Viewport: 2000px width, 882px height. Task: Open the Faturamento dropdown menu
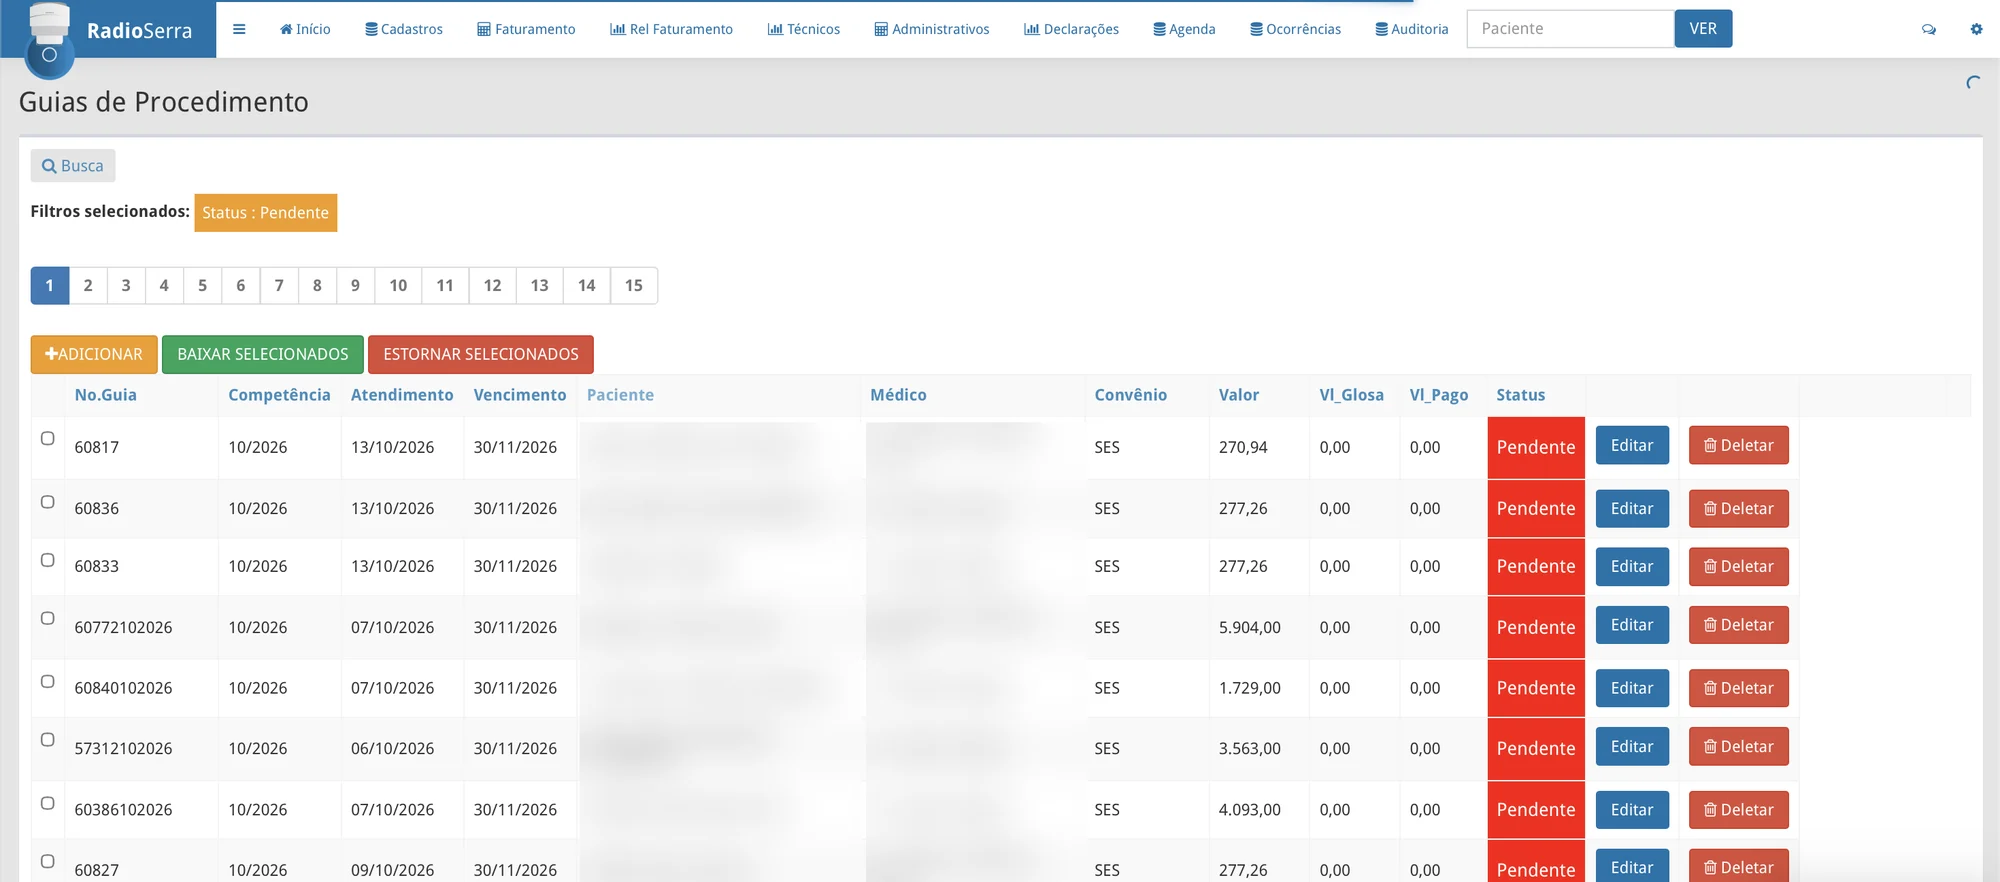[526, 29]
